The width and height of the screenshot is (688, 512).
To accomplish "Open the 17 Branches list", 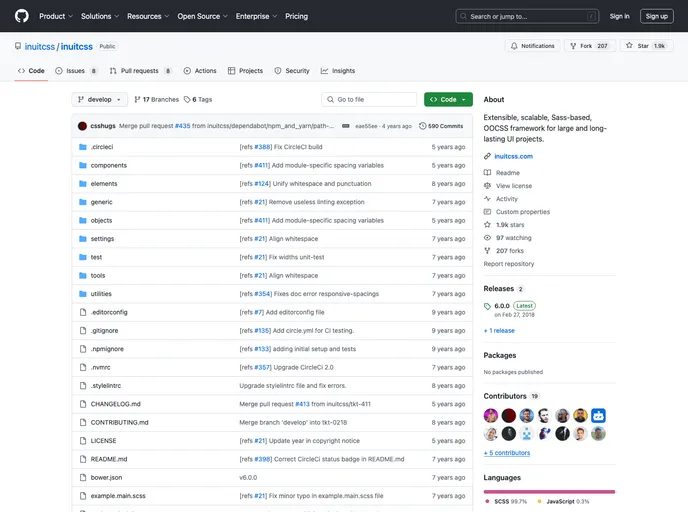I will click(x=156, y=100).
